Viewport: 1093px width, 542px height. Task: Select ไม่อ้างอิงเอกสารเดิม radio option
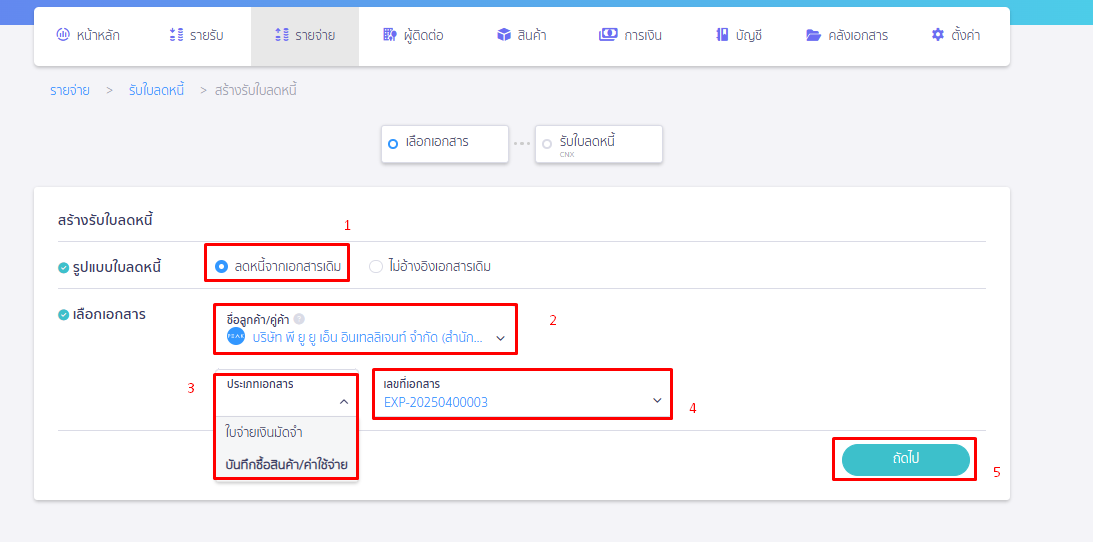click(x=376, y=266)
